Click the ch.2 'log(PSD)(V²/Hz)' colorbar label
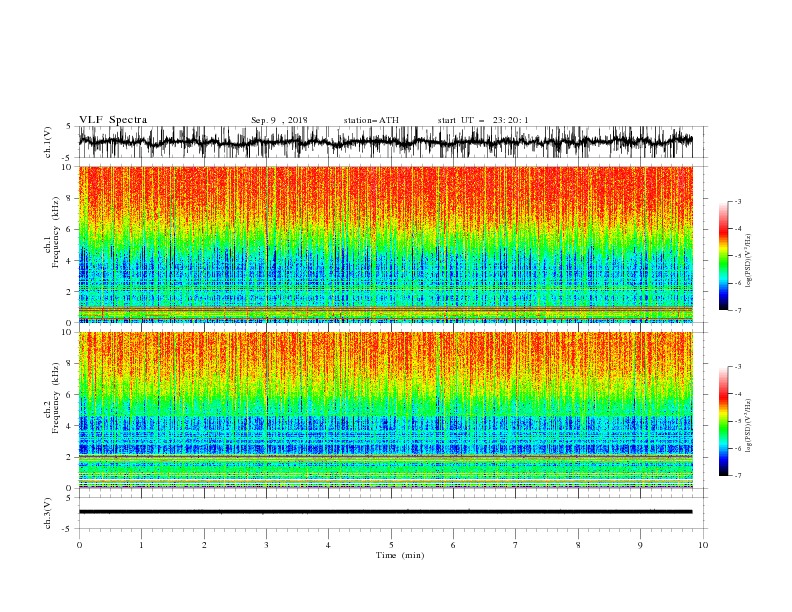 pos(748,426)
